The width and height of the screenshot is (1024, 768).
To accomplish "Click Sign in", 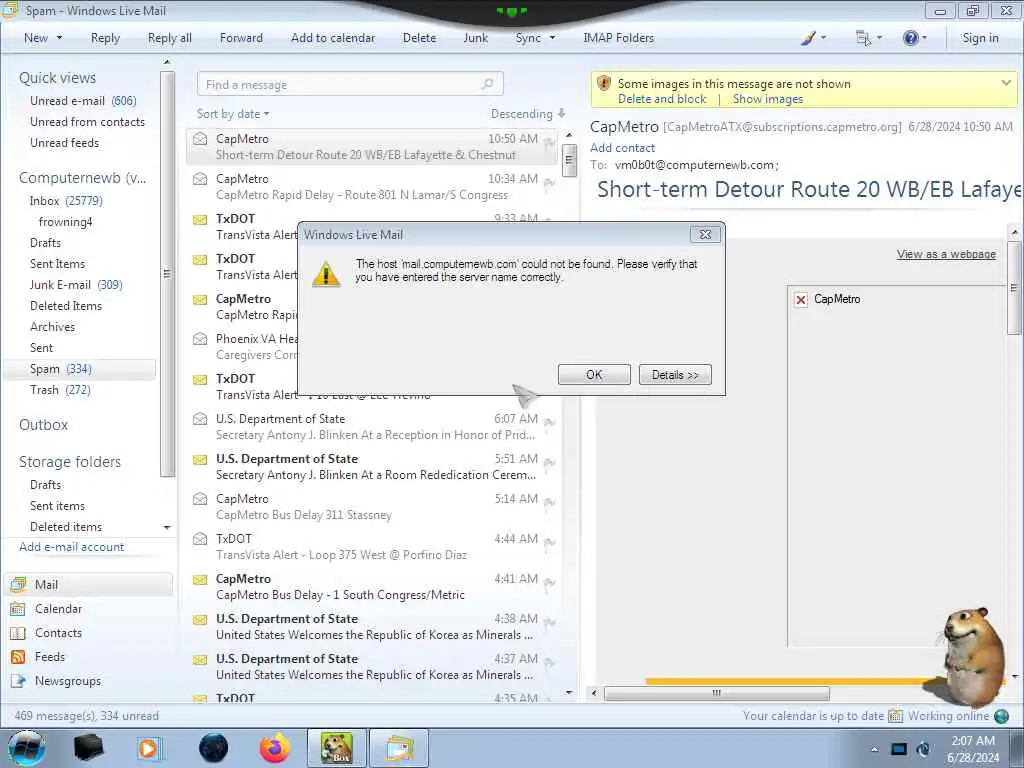I will point(980,38).
